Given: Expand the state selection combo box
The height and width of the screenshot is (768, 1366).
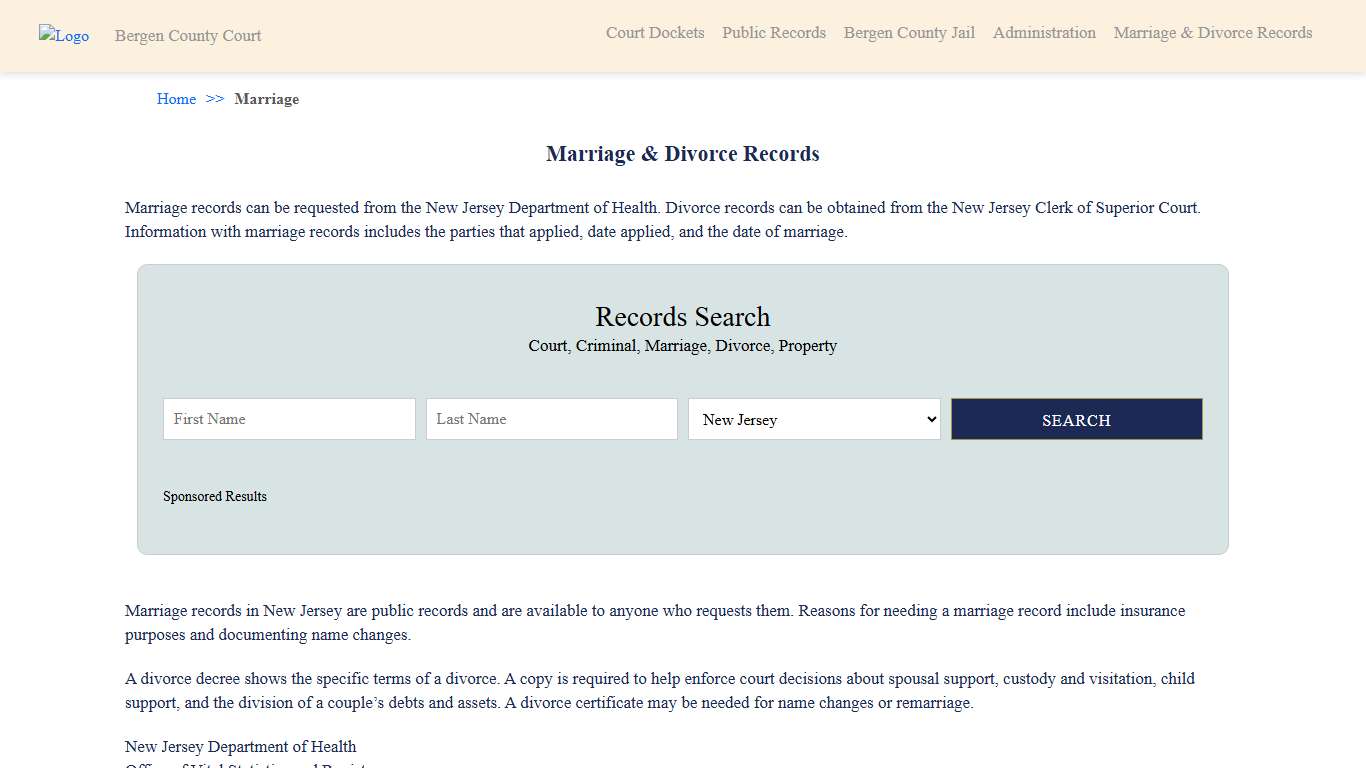Looking at the screenshot, I should pos(813,419).
